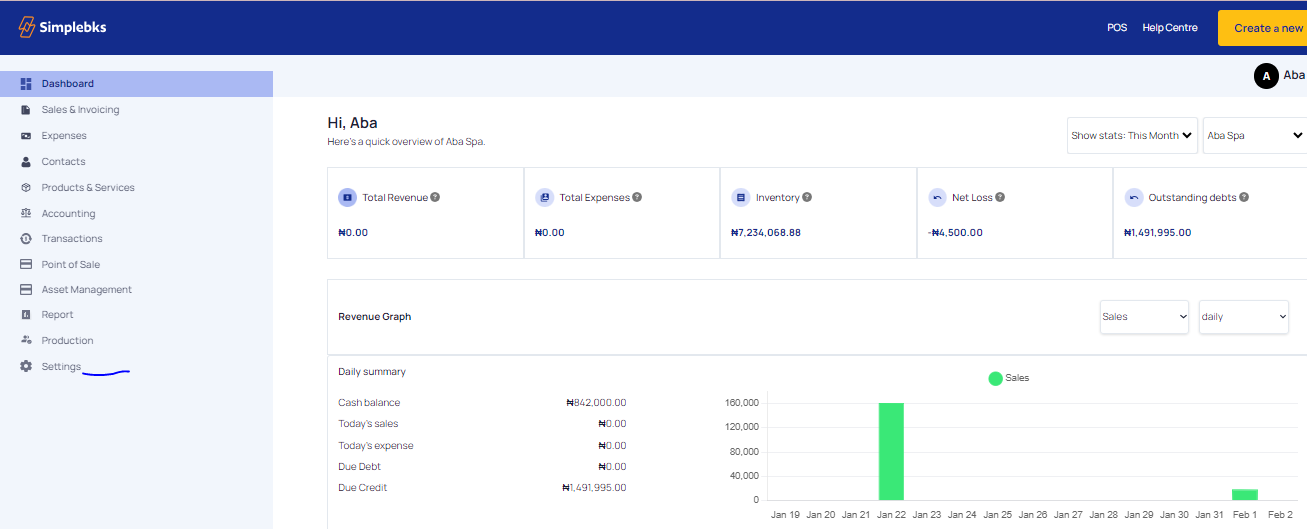Open the Aba Spa business dropdown
The height and width of the screenshot is (529, 1307).
tap(1255, 135)
